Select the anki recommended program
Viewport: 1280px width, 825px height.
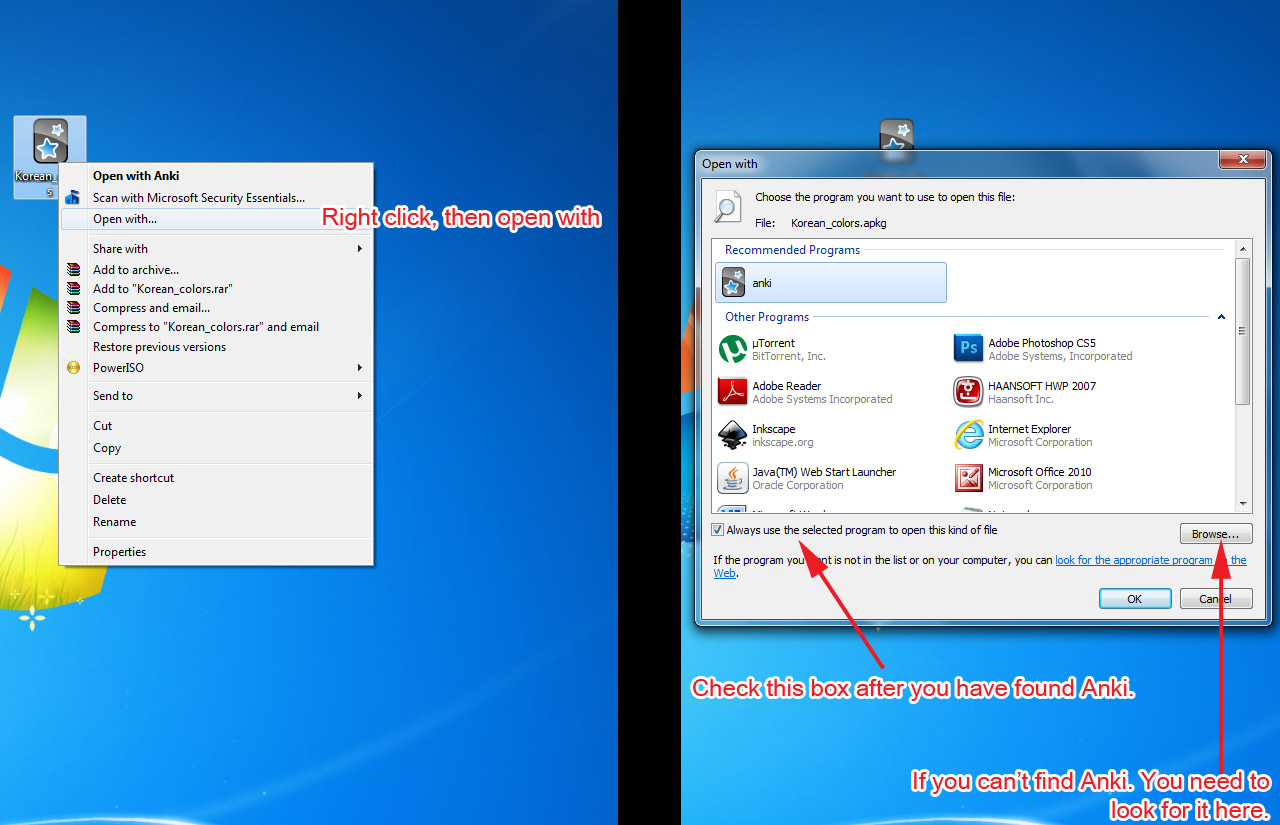(830, 283)
